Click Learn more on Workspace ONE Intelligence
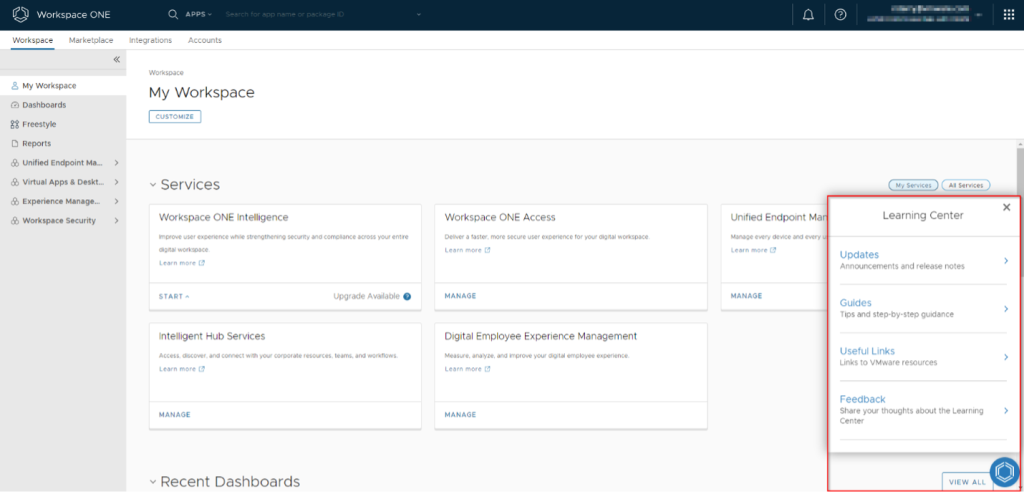Image resolution: width=1024 pixels, height=494 pixels. click(177, 263)
